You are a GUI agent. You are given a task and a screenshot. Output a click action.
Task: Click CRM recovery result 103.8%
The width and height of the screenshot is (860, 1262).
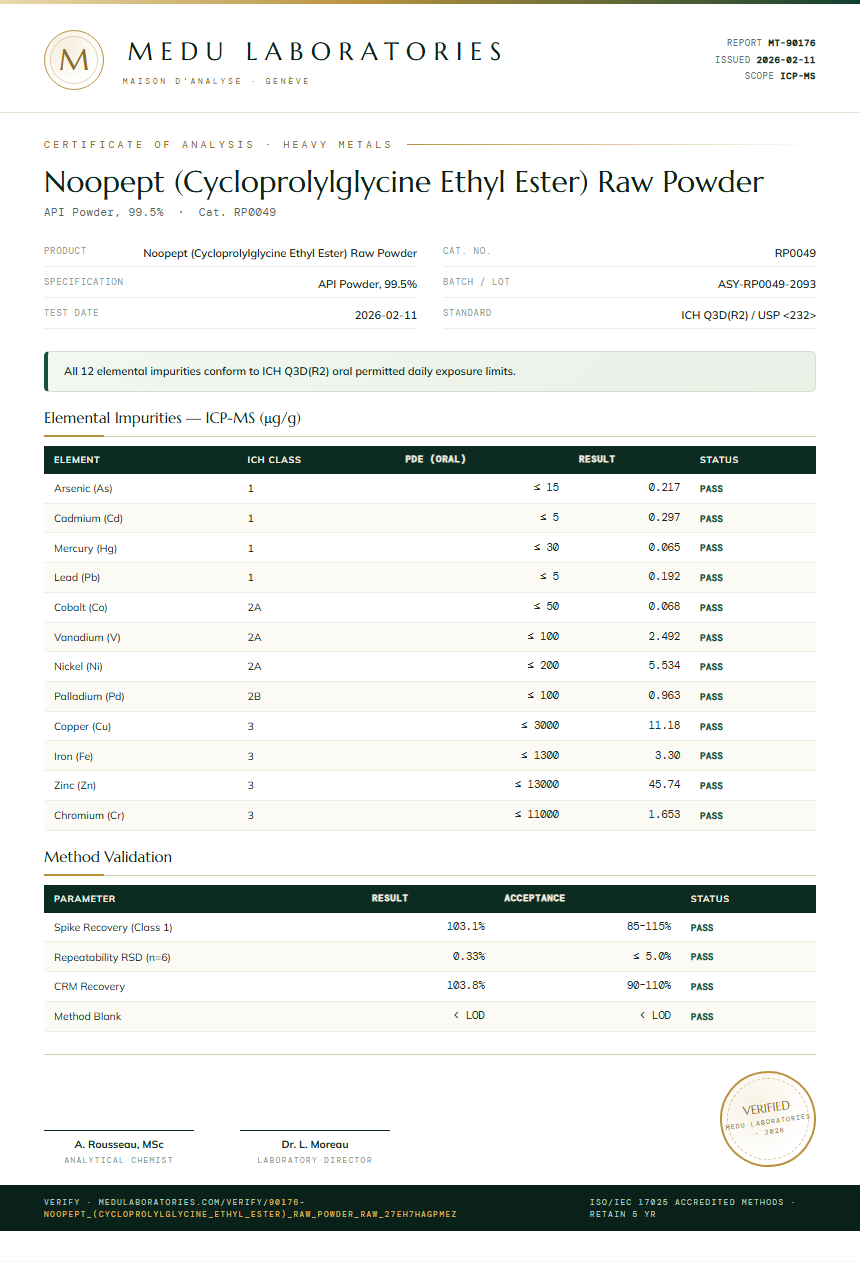point(466,986)
